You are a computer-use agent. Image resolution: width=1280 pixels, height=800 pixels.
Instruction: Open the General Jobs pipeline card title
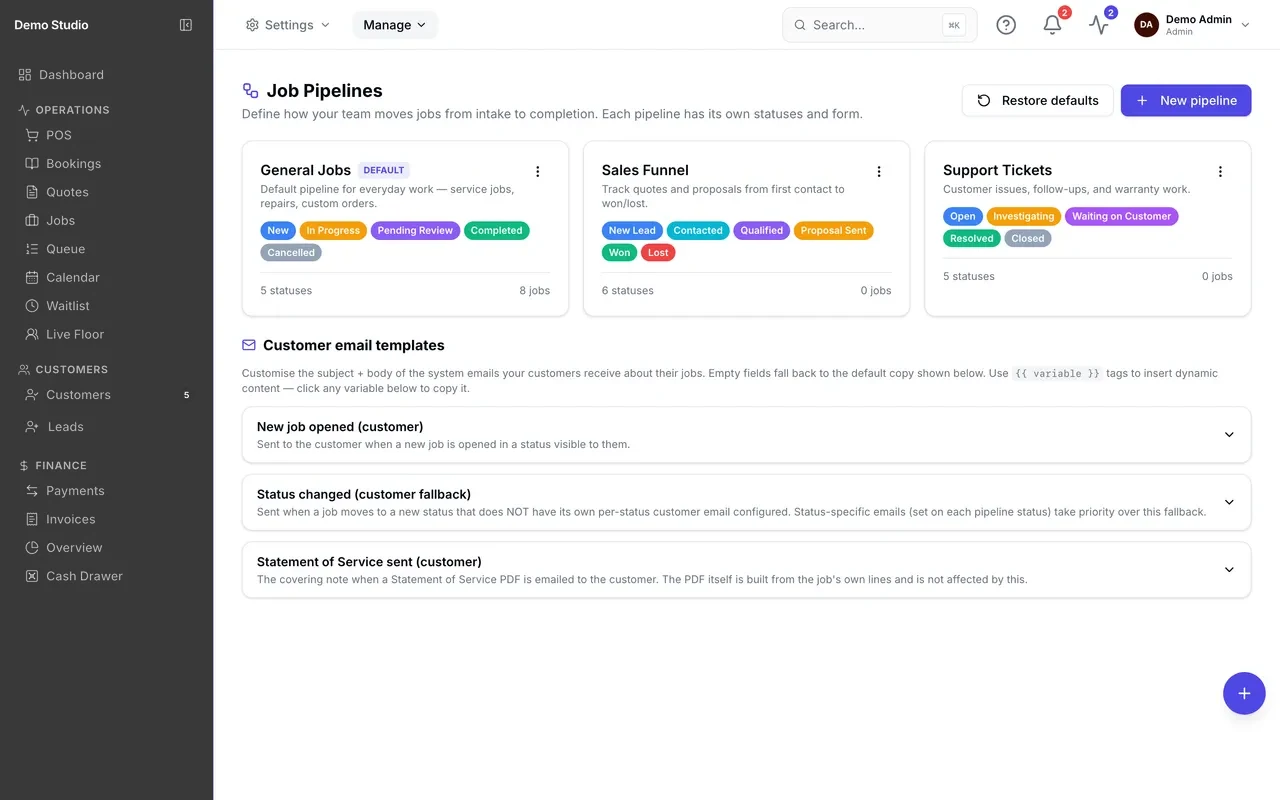(x=305, y=170)
